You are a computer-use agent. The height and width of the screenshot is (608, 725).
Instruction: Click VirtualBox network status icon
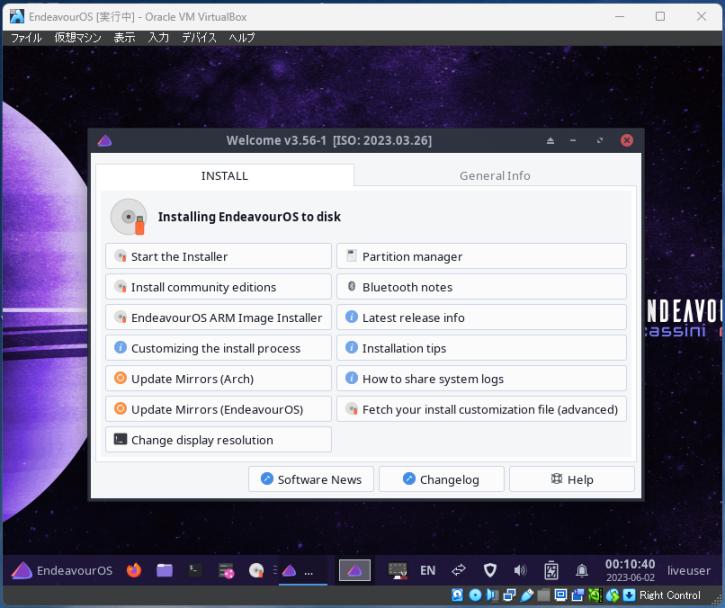(x=510, y=595)
